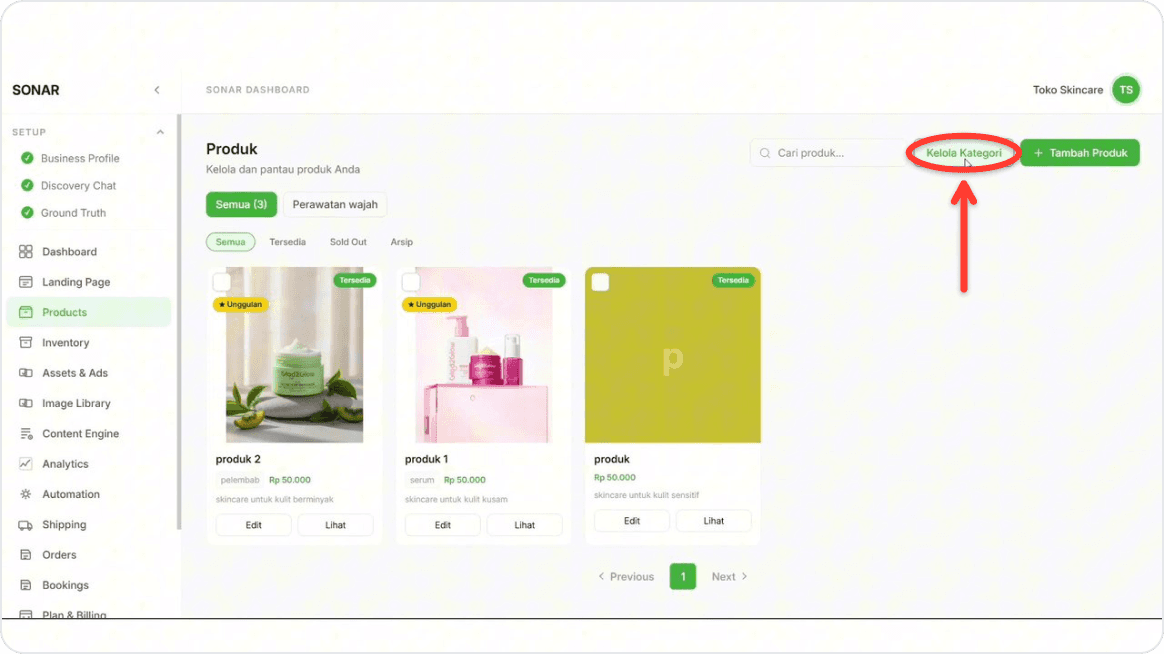
Task: Select the Semua (3) category tab
Action: (241, 204)
